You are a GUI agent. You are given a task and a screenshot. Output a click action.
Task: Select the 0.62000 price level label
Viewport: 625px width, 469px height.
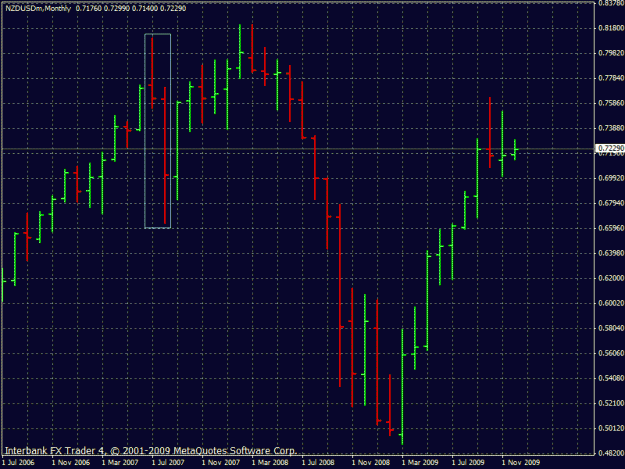pos(611,278)
